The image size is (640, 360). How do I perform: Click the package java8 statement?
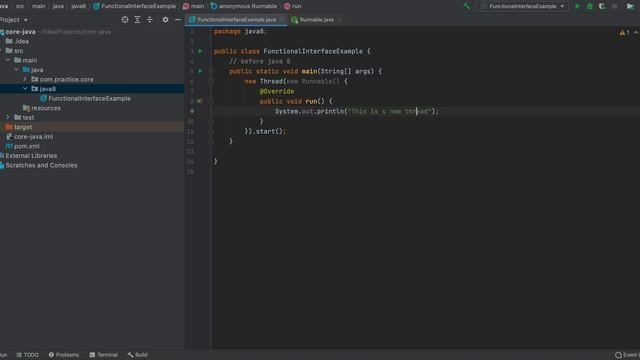[240, 31]
